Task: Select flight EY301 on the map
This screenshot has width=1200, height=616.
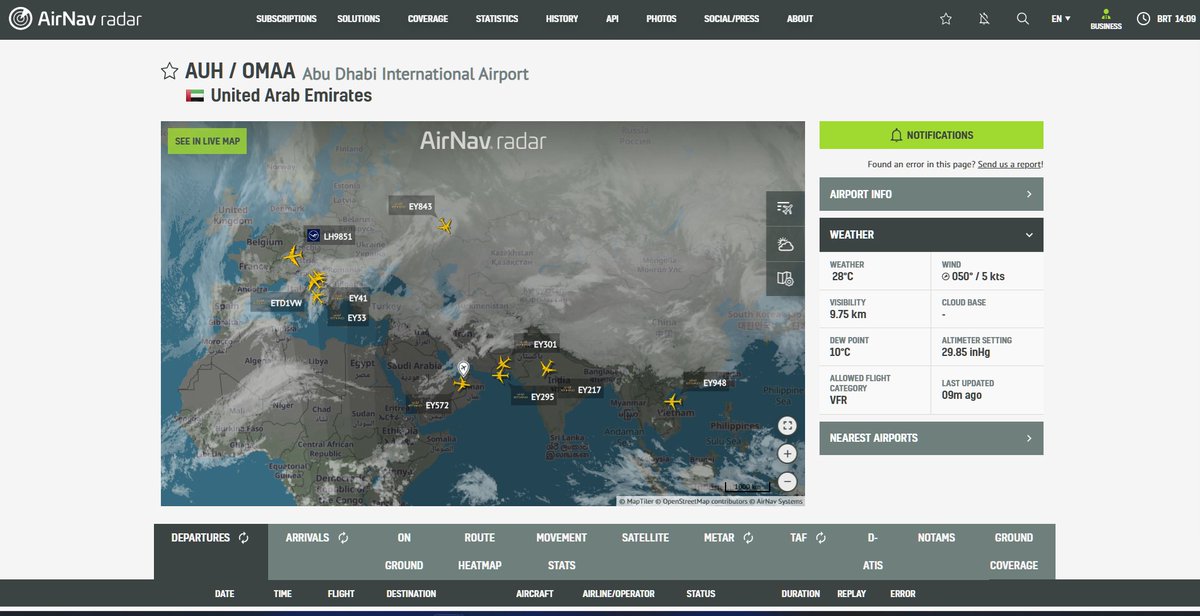Action: tap(537, 344)
